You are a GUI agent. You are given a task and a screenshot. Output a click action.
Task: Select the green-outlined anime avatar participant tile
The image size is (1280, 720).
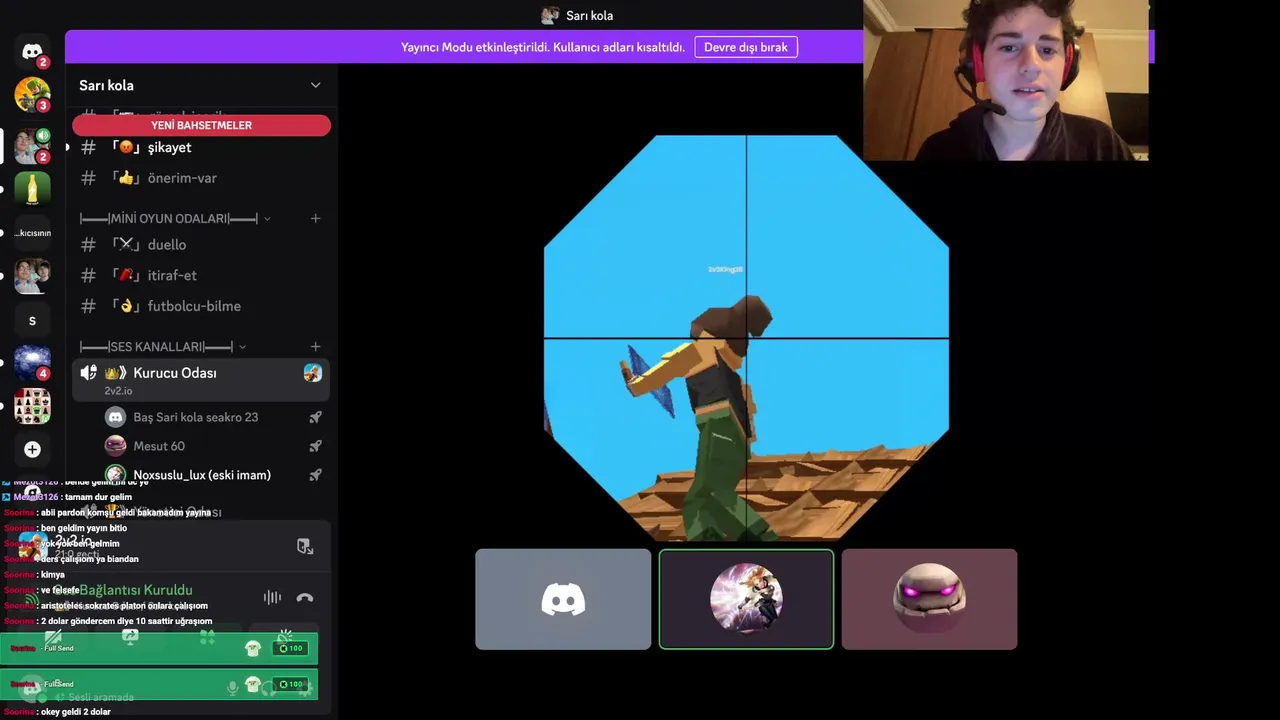click(x=746, y=599)
